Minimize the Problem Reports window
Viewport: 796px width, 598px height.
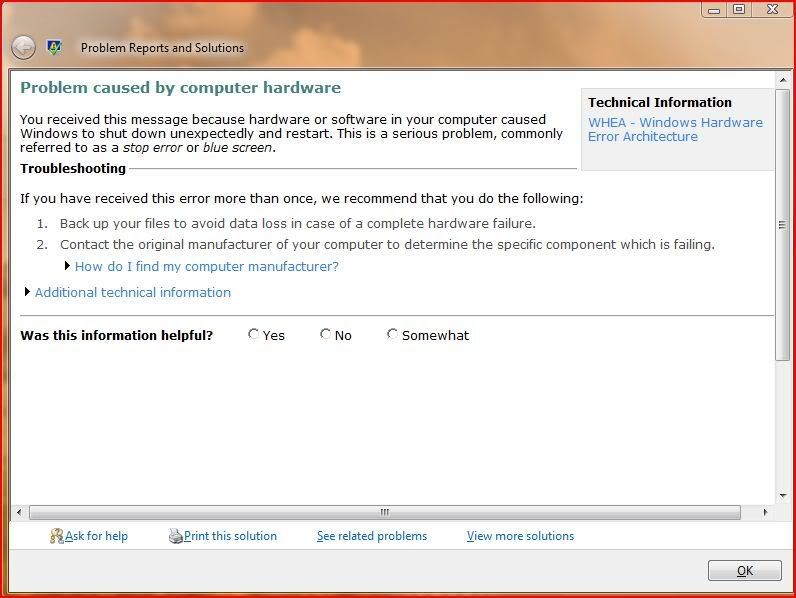coord(714,10)
